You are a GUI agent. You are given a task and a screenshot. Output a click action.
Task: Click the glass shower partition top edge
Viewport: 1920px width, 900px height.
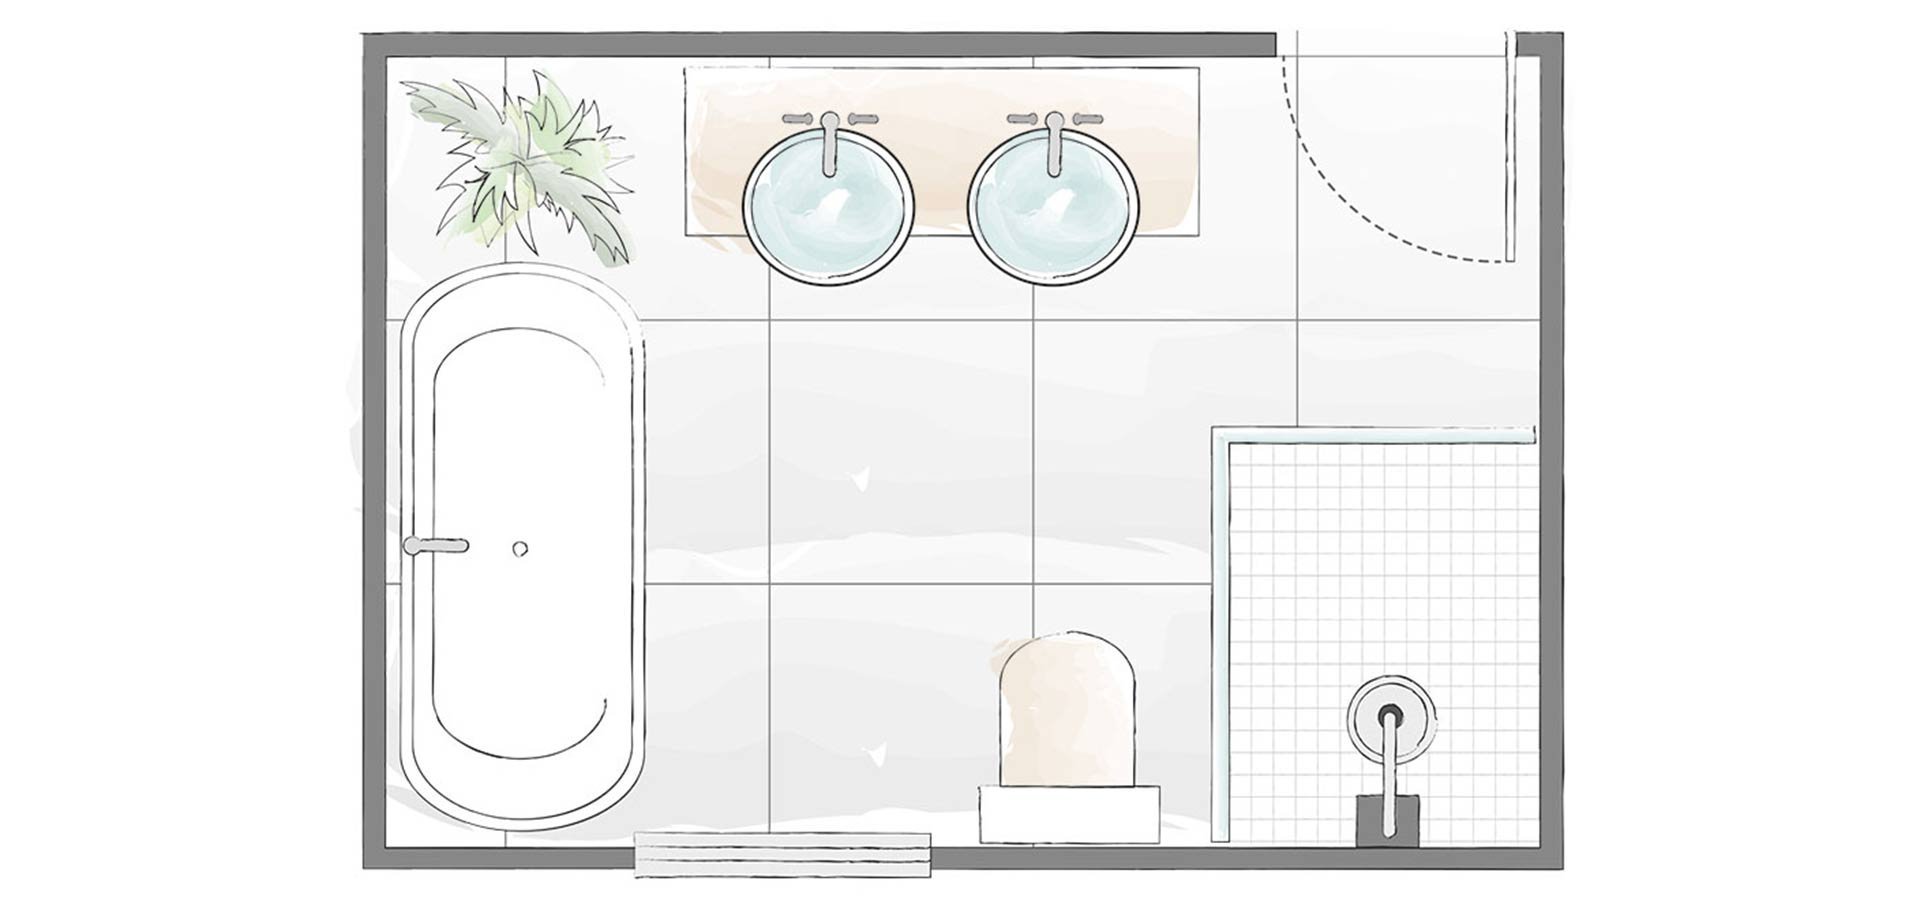click(x=1374, y=434)
